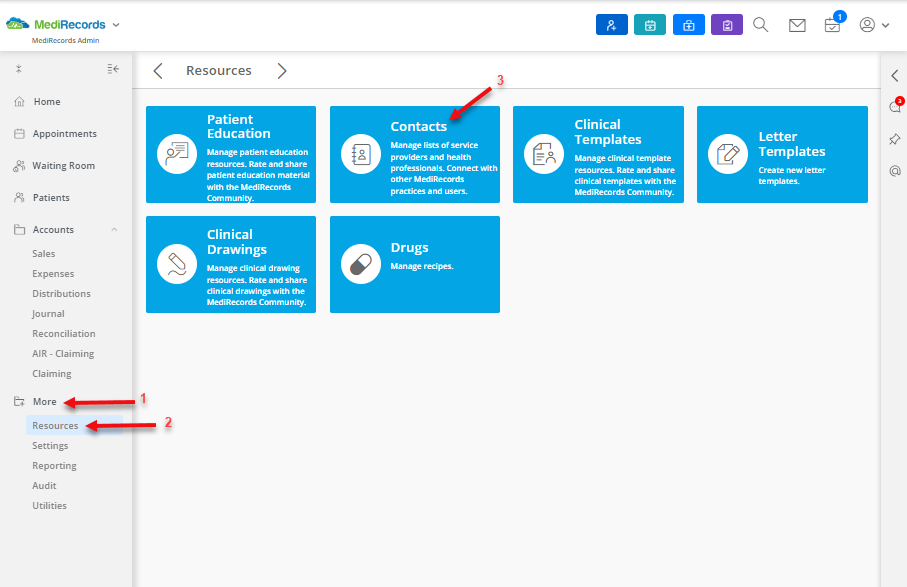Click the More folder icon
The width and height of the screenshot is (907, 587).
19,401
